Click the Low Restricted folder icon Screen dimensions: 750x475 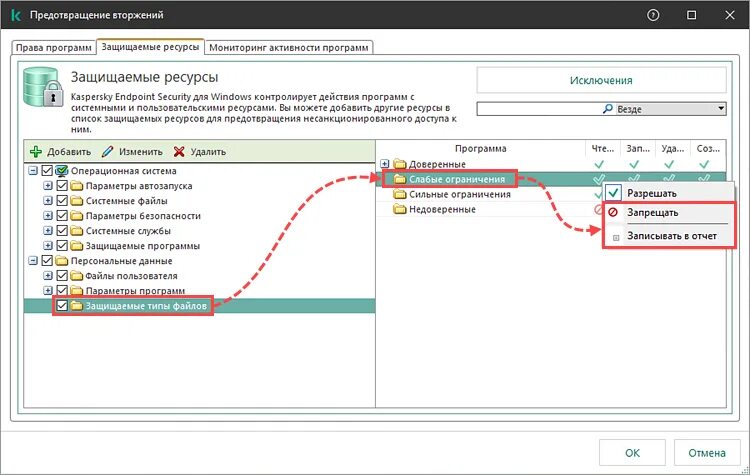399,179
